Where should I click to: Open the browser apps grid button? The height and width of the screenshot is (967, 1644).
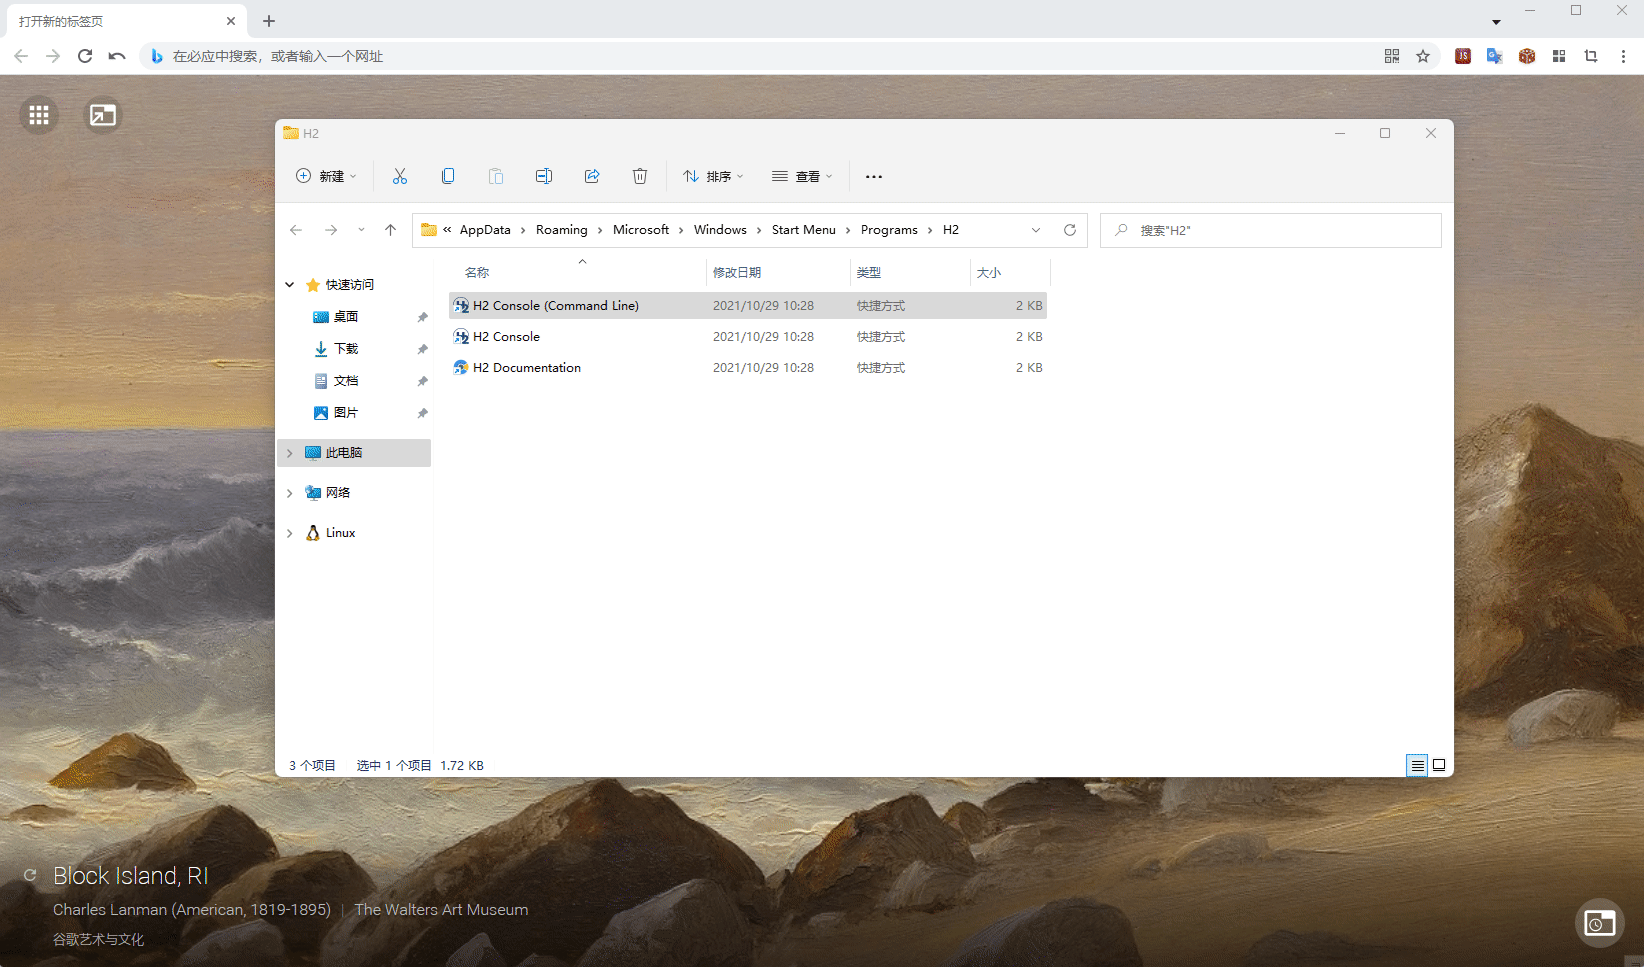point(39,115)
